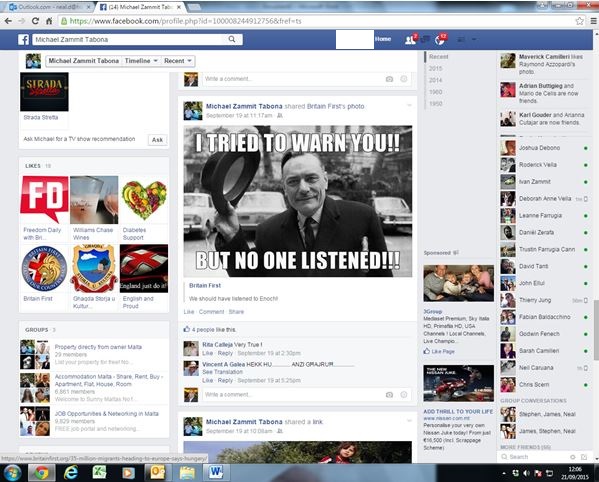Click emoji icon in top comment box
Viewport: 599px width, 482px height.
pyautogui.click(x=404, y=79)
